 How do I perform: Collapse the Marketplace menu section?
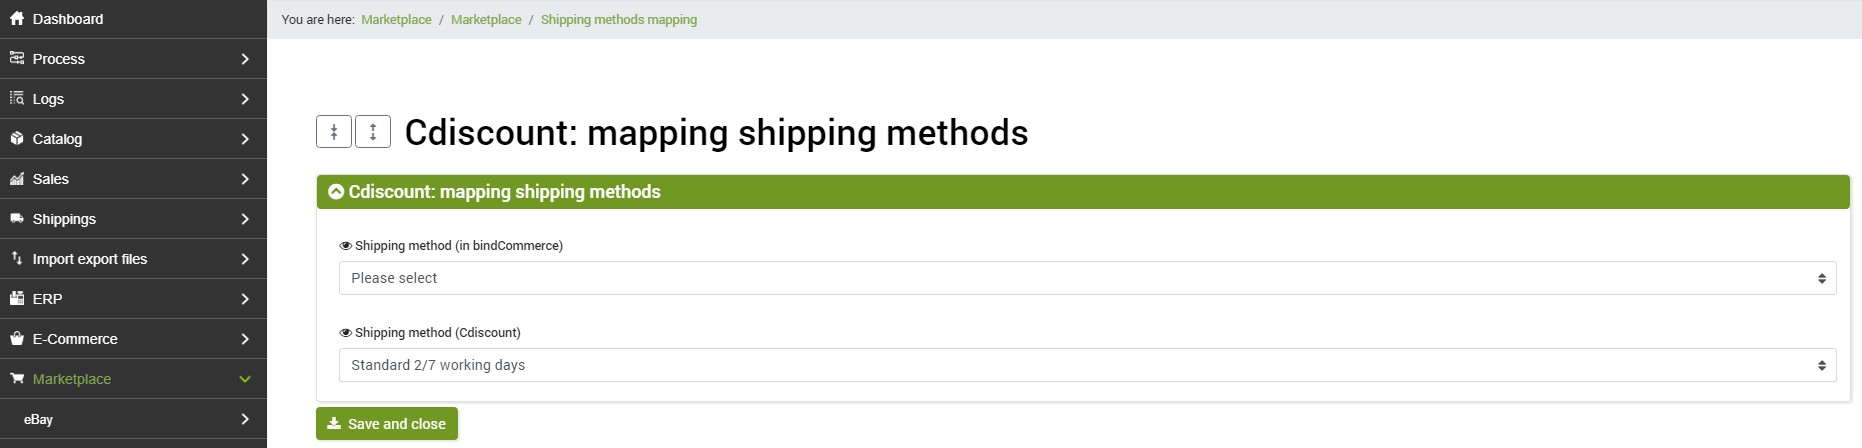pos(133,379)
